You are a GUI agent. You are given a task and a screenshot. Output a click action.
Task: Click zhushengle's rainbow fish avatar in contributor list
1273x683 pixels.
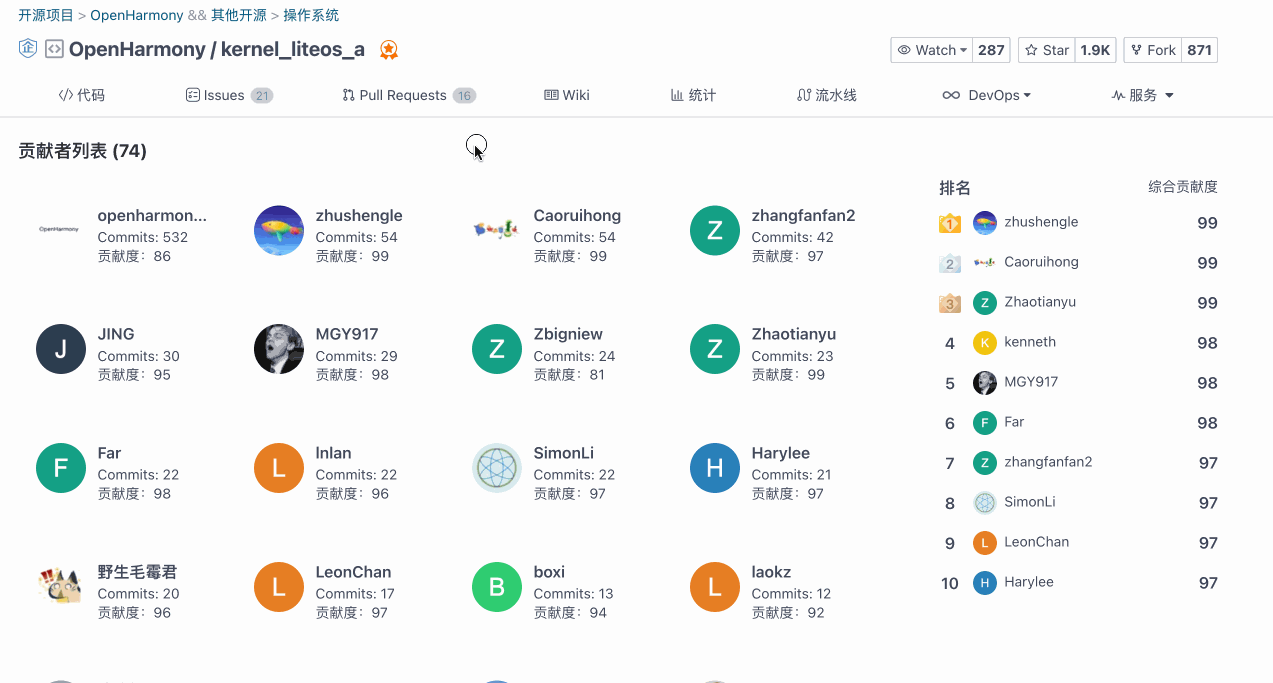(279, 231)
